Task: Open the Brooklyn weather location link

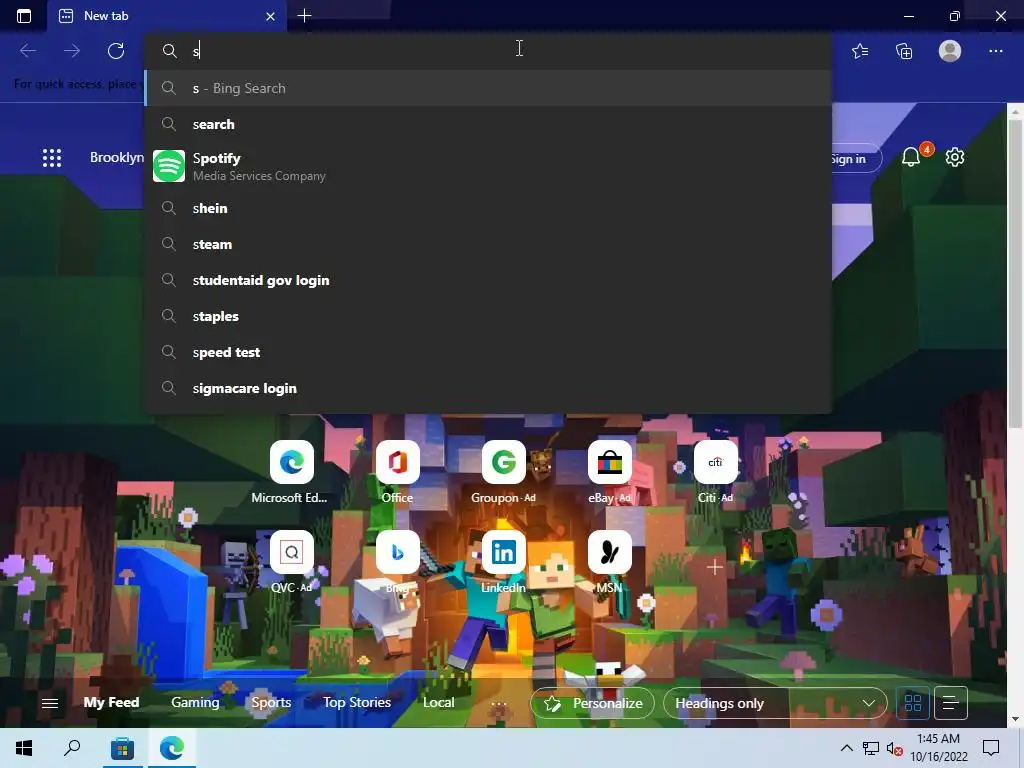Action: point(117,157)
